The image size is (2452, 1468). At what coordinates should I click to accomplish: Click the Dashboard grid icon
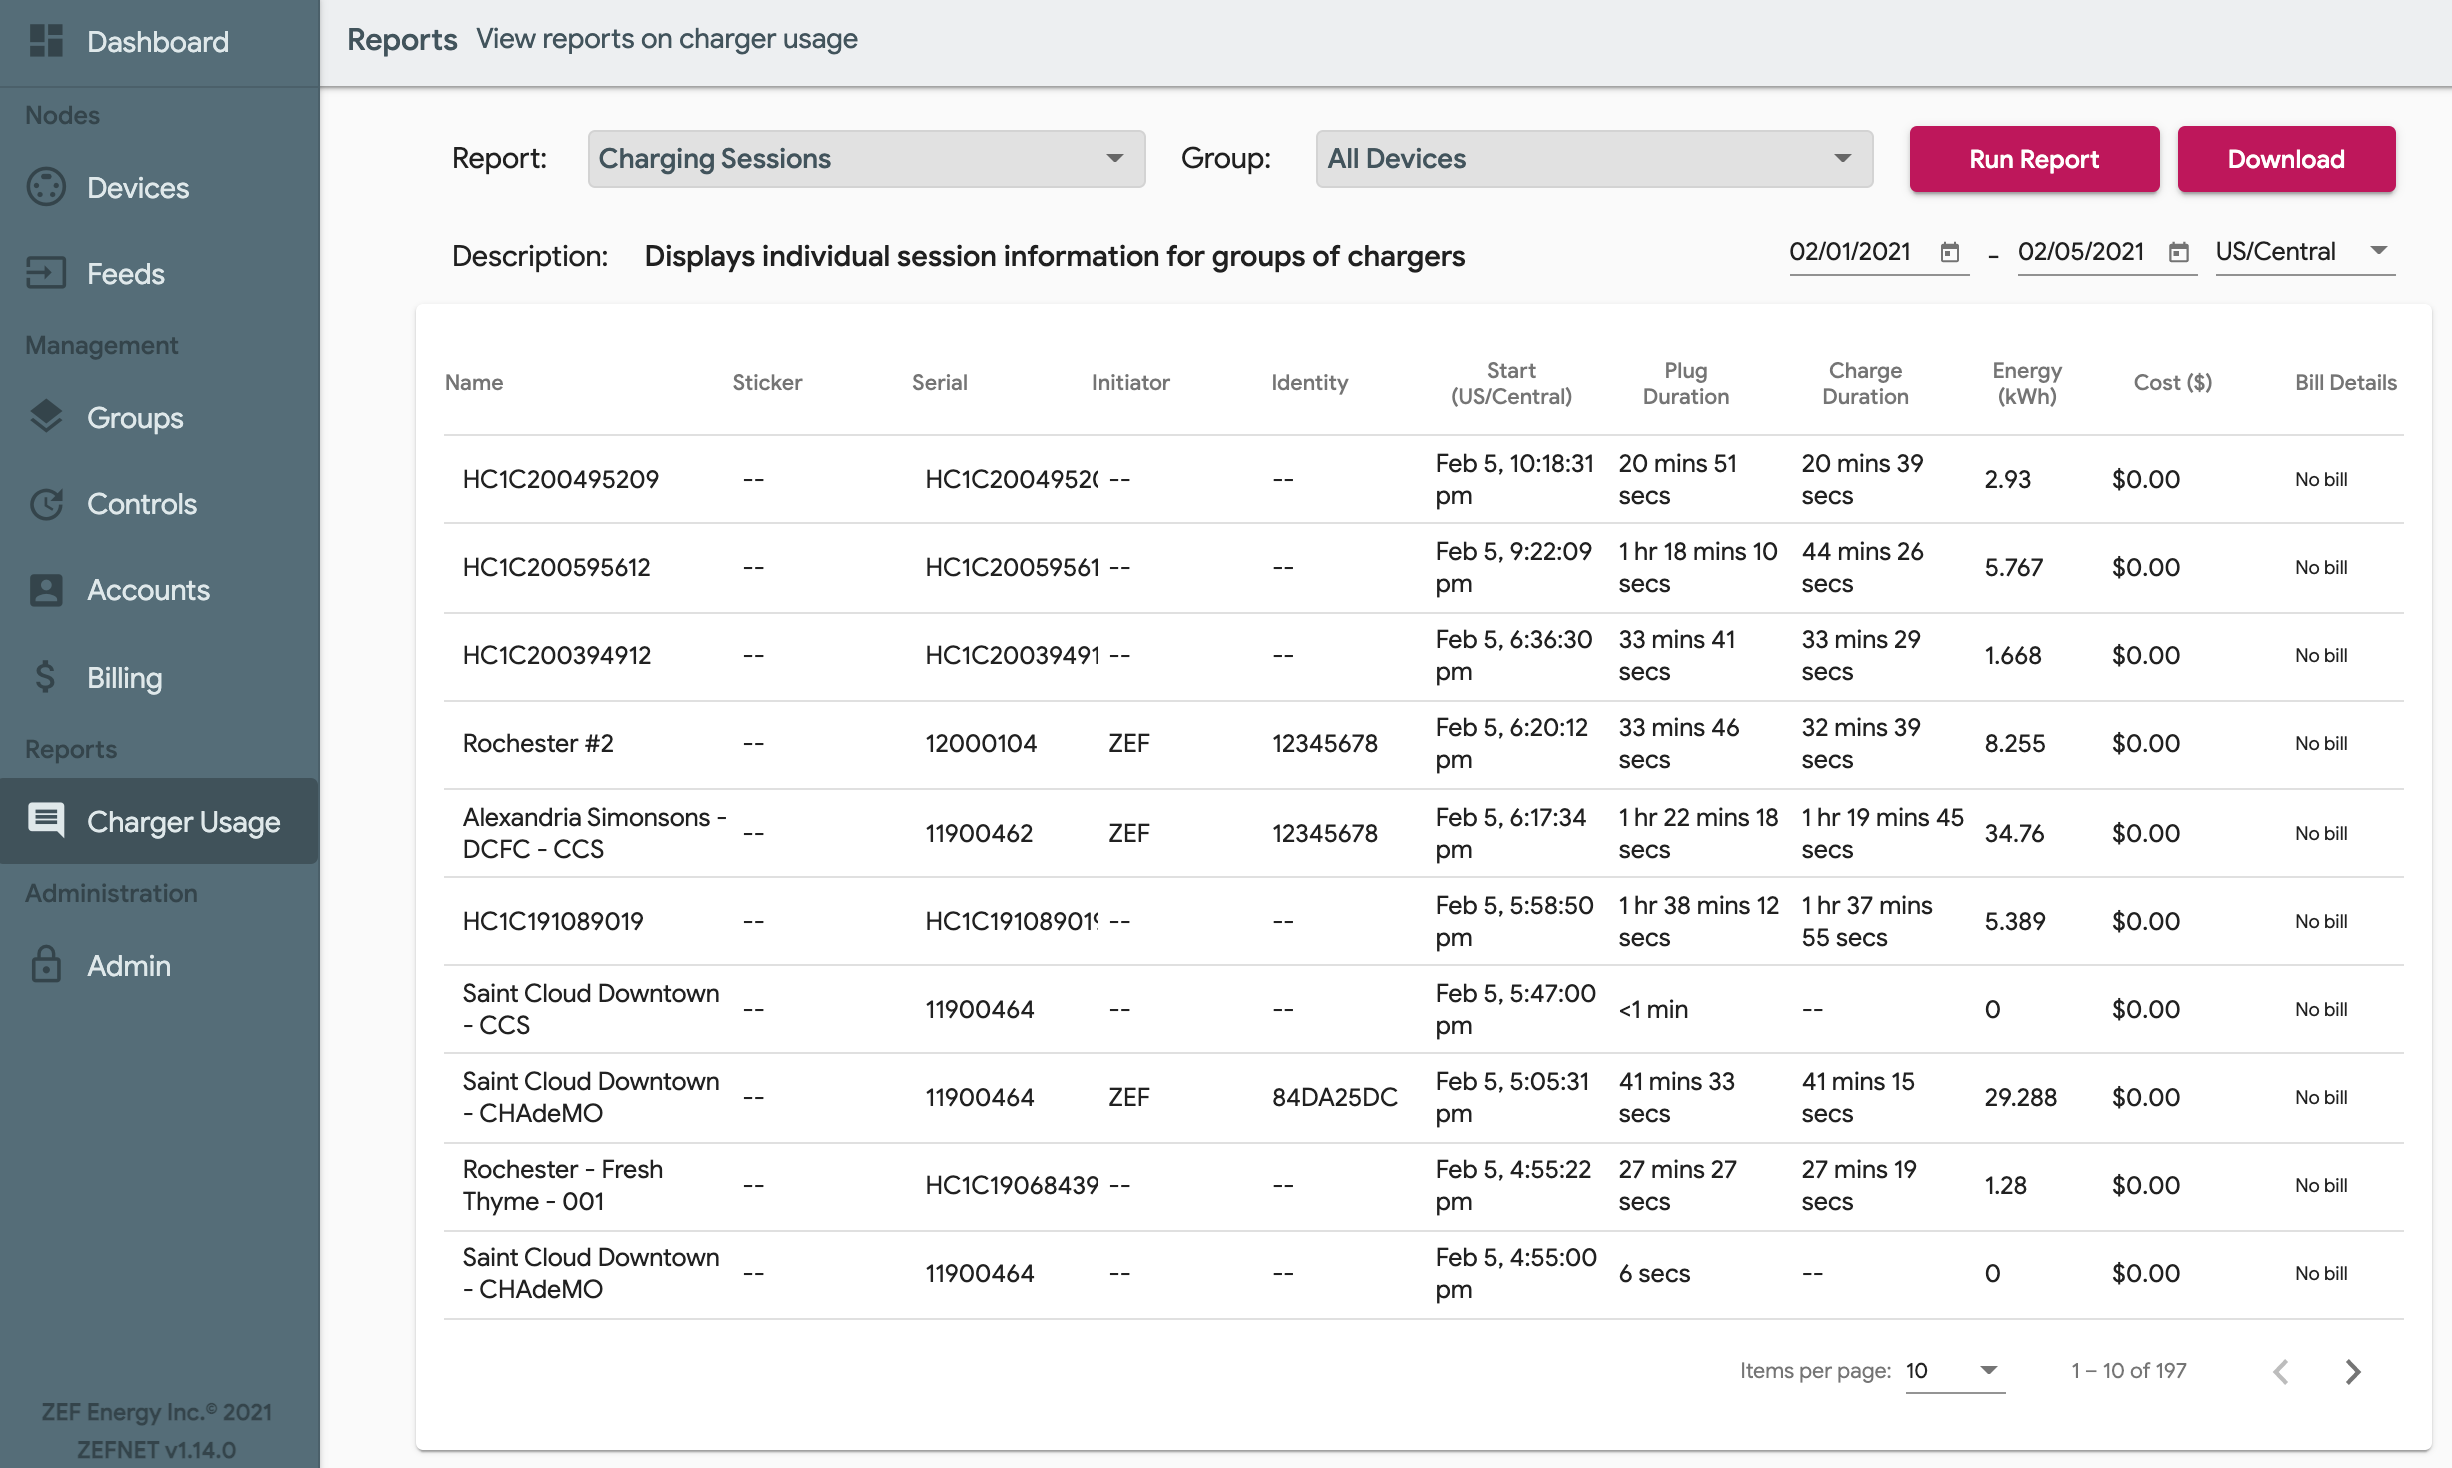(46, 41)
